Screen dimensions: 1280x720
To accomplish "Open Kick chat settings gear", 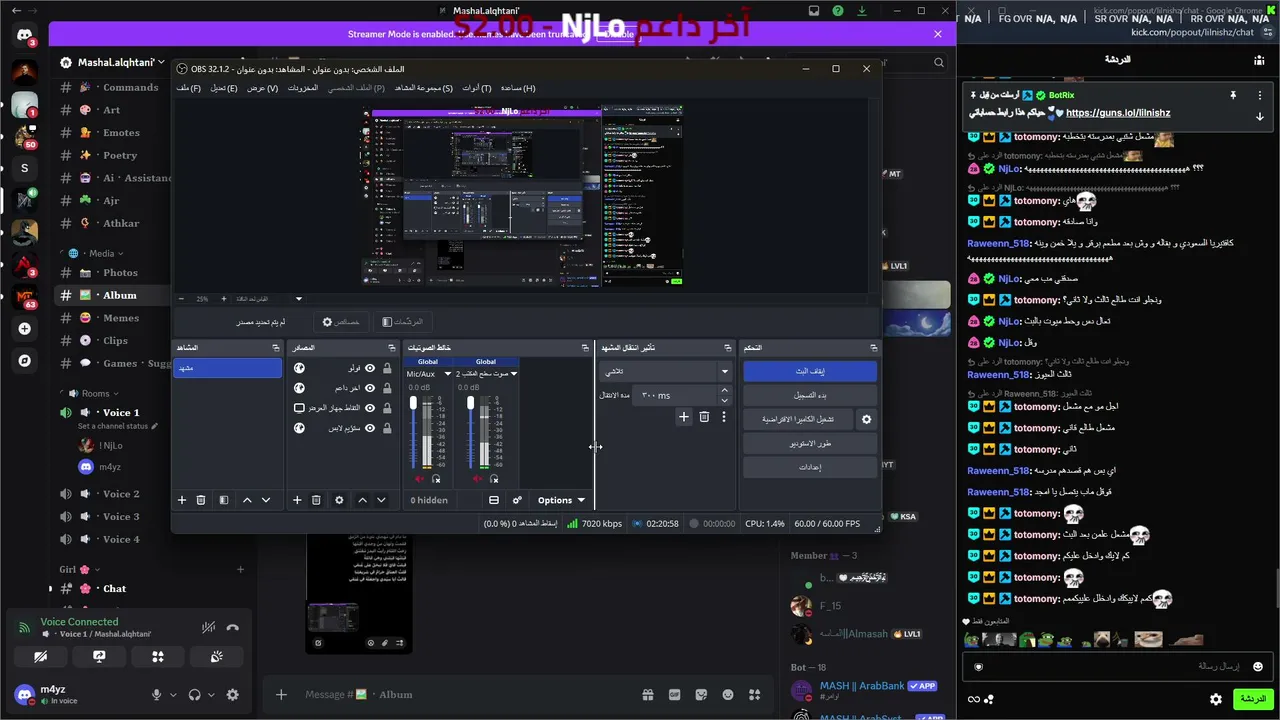I will point(1216,699).
